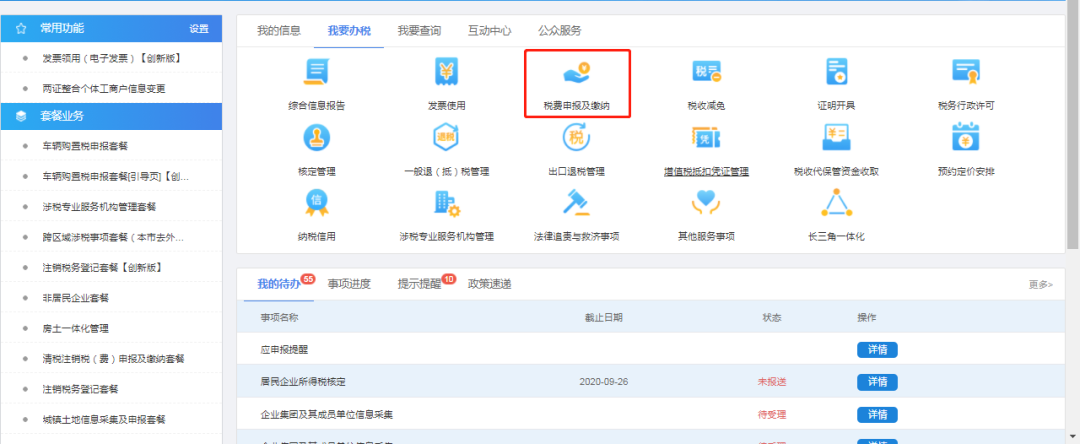
Task: Open 涉税专业服务机构管理 building icon
Action: click(446, 202)
